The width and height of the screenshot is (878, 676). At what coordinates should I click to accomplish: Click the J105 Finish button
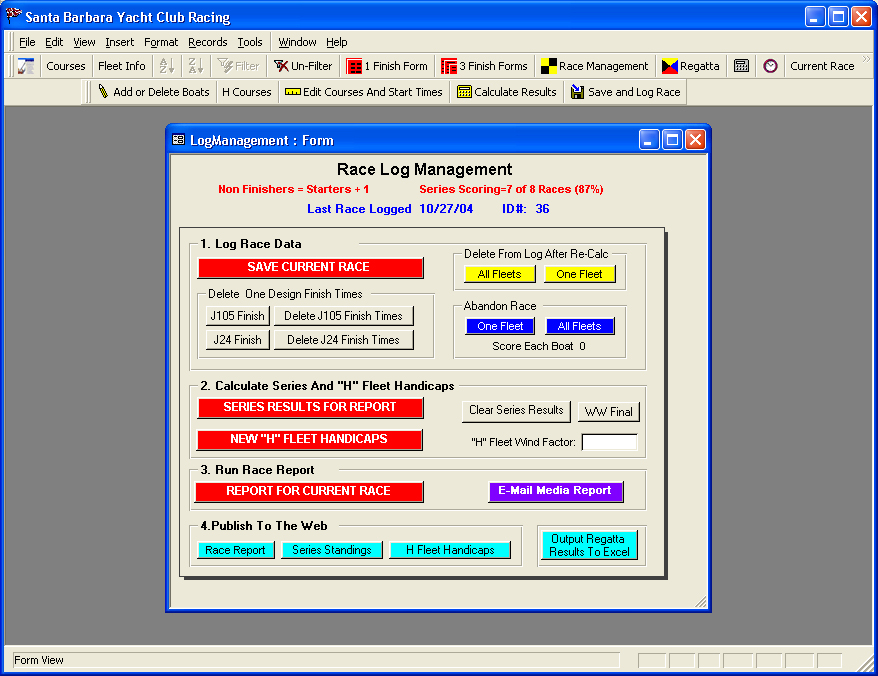click(x=237, y=316)
